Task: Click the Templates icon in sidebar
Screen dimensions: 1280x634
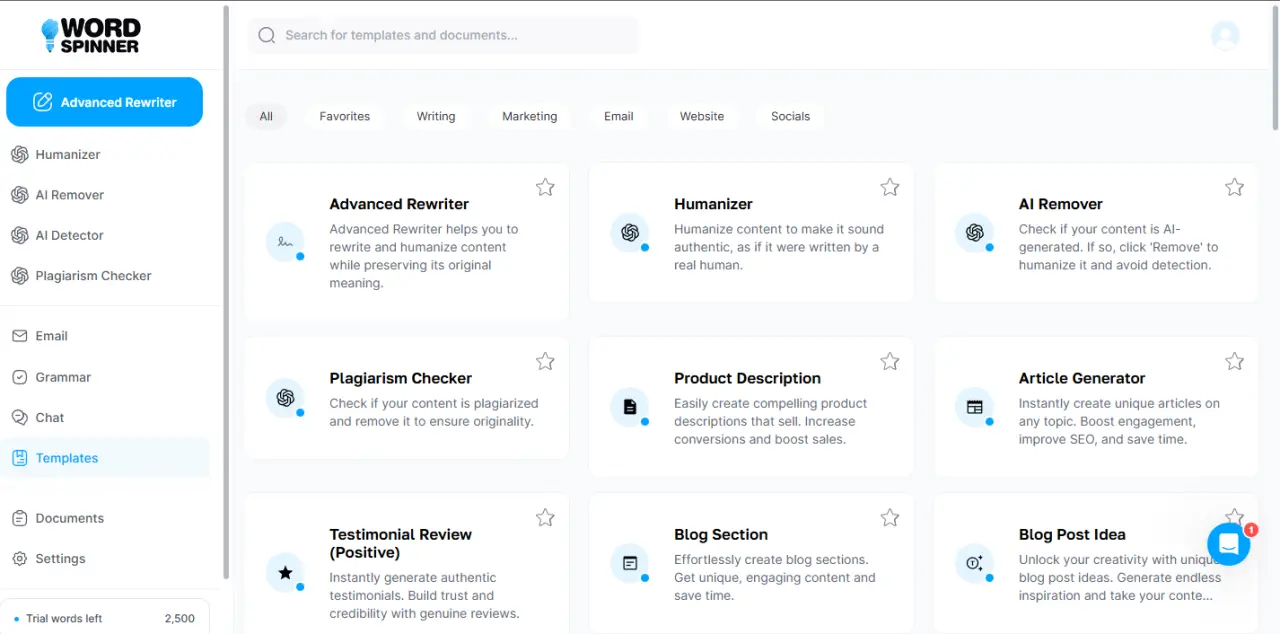Action: (19, 458)
